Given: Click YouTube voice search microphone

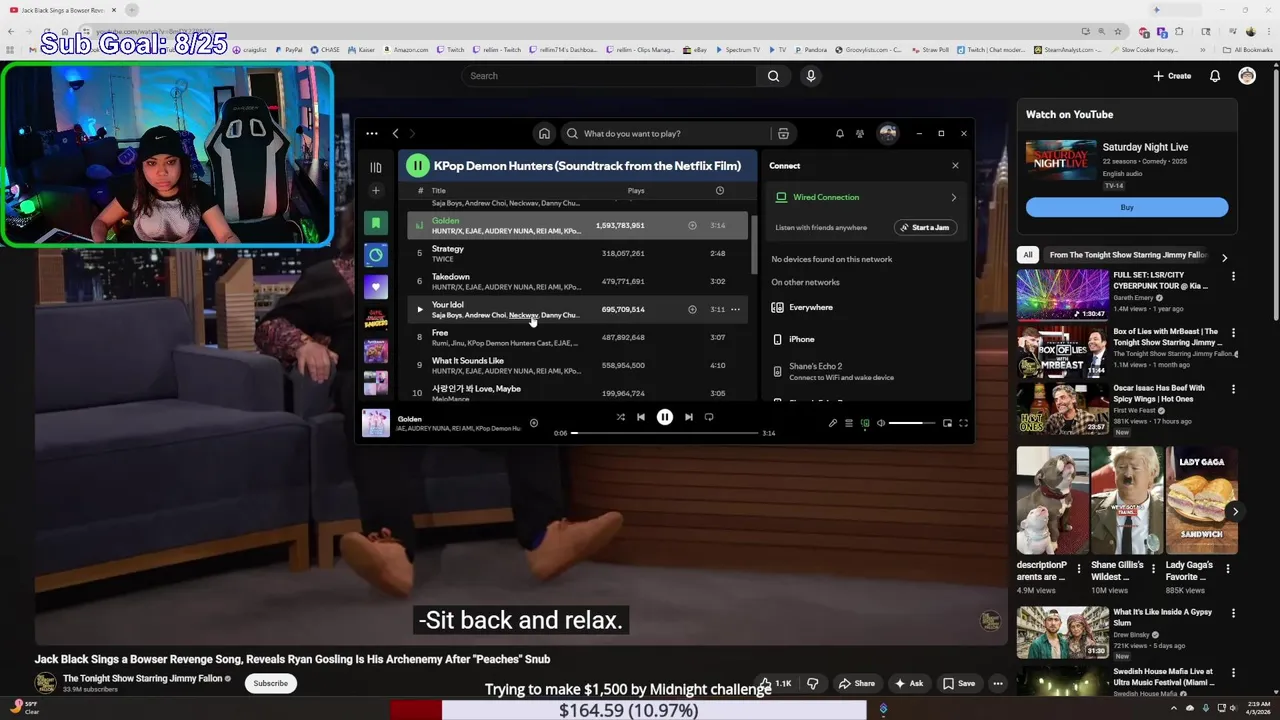Looking at the screenshot, I should 811,76.
